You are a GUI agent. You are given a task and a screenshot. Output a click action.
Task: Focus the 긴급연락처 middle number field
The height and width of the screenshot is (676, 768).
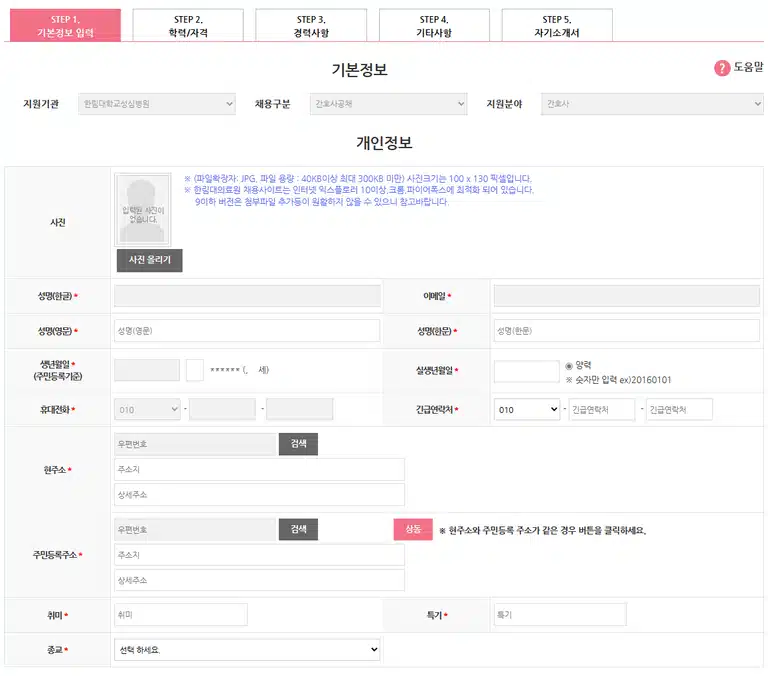point(602,409)
